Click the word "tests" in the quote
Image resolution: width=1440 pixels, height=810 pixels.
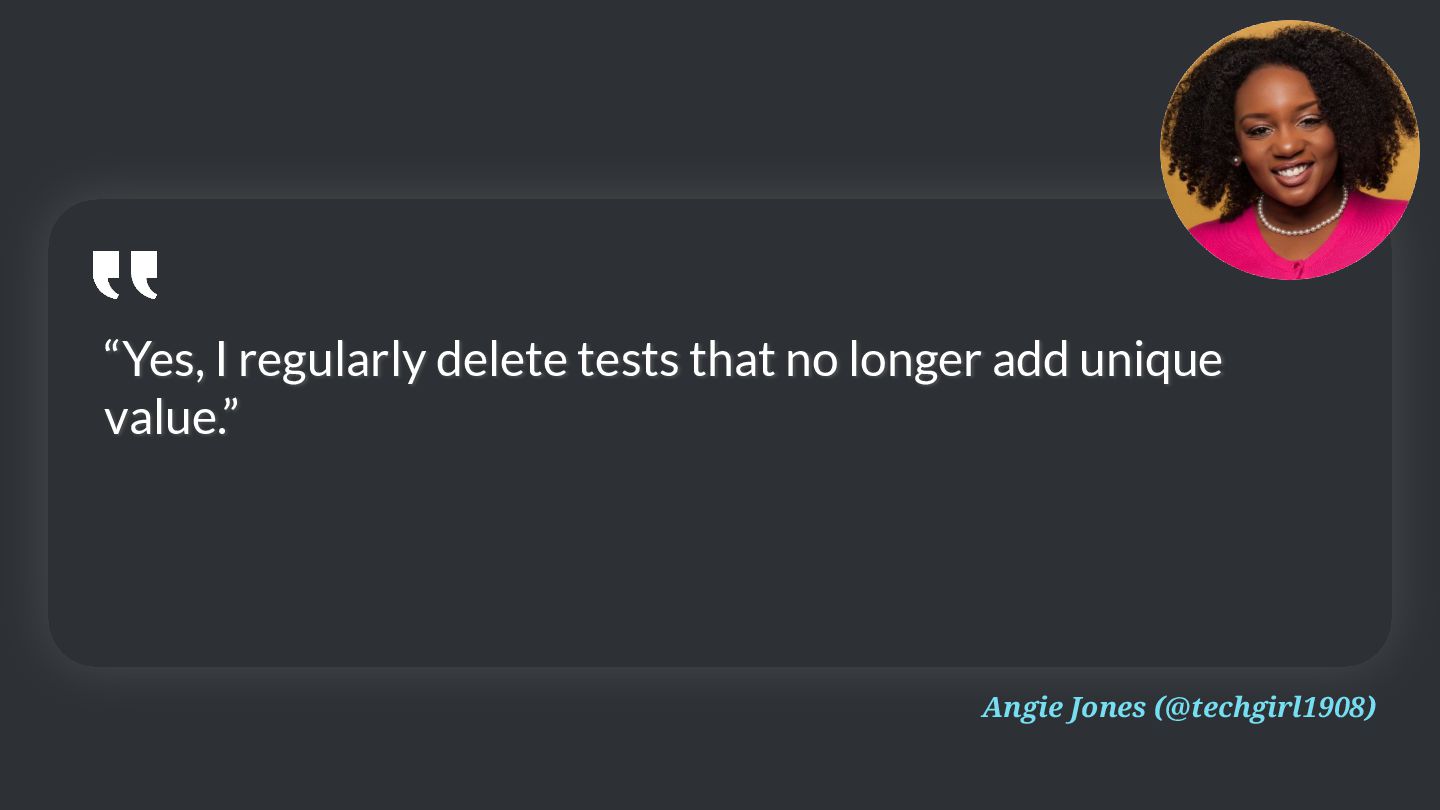pos(628,361)
